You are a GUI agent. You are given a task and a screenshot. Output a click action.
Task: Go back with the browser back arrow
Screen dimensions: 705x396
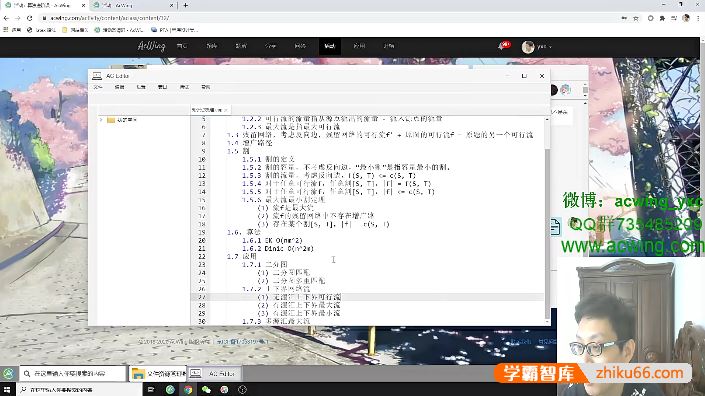[x=6, y=18]
